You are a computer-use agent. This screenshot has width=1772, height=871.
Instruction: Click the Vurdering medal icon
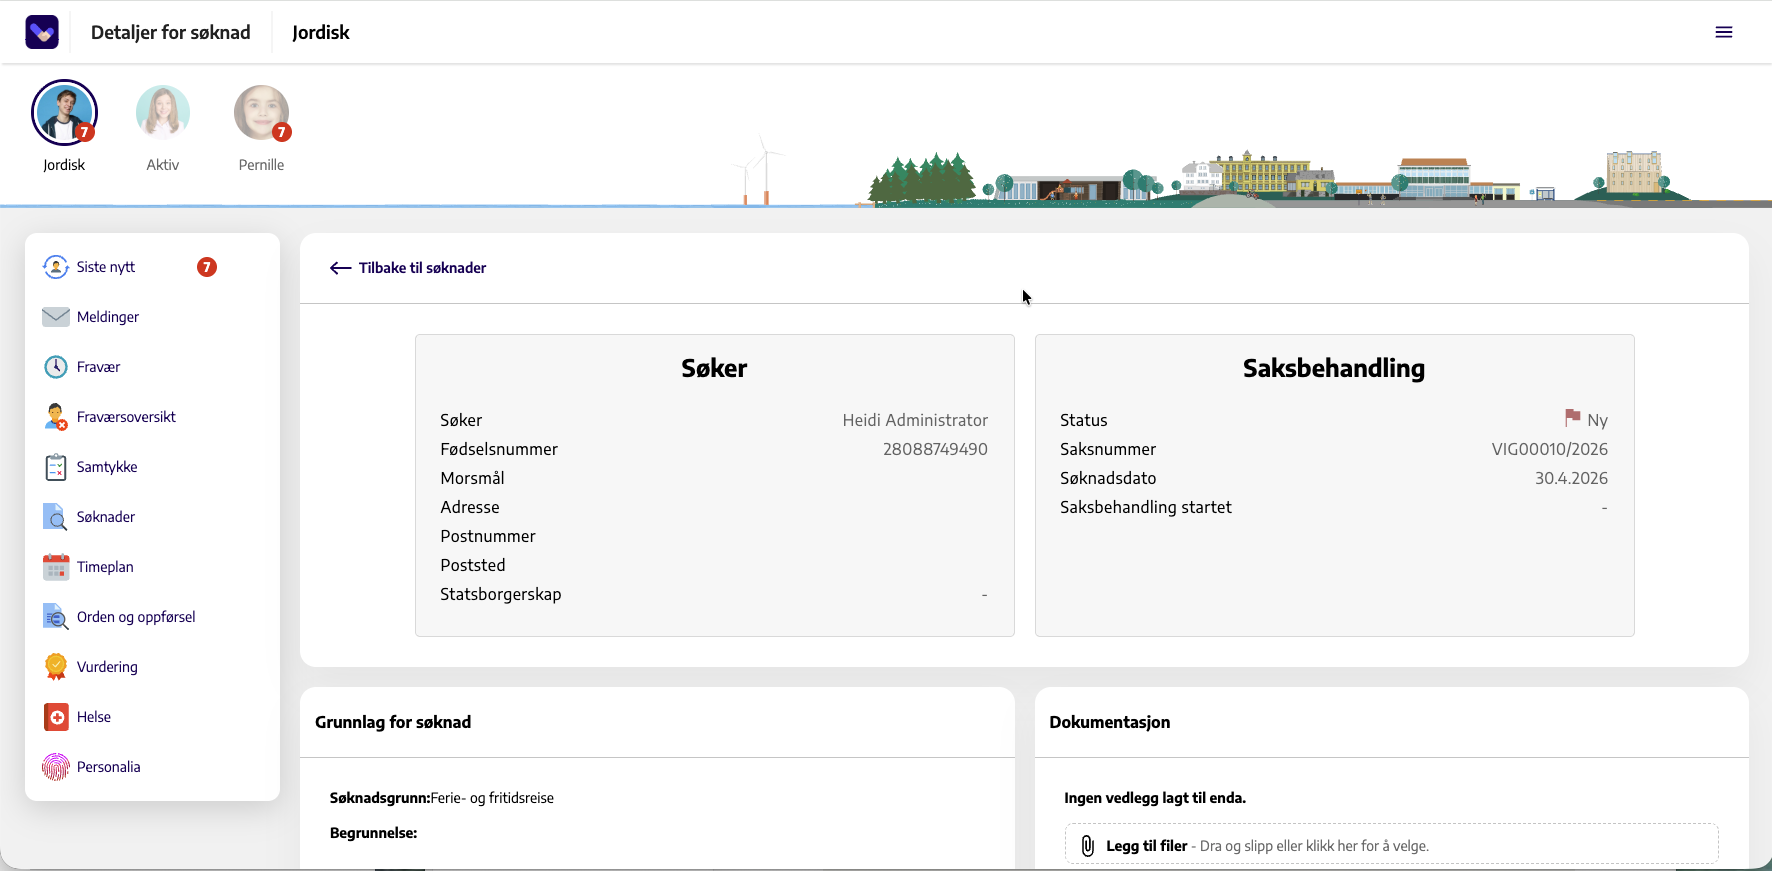pos(56,667)
